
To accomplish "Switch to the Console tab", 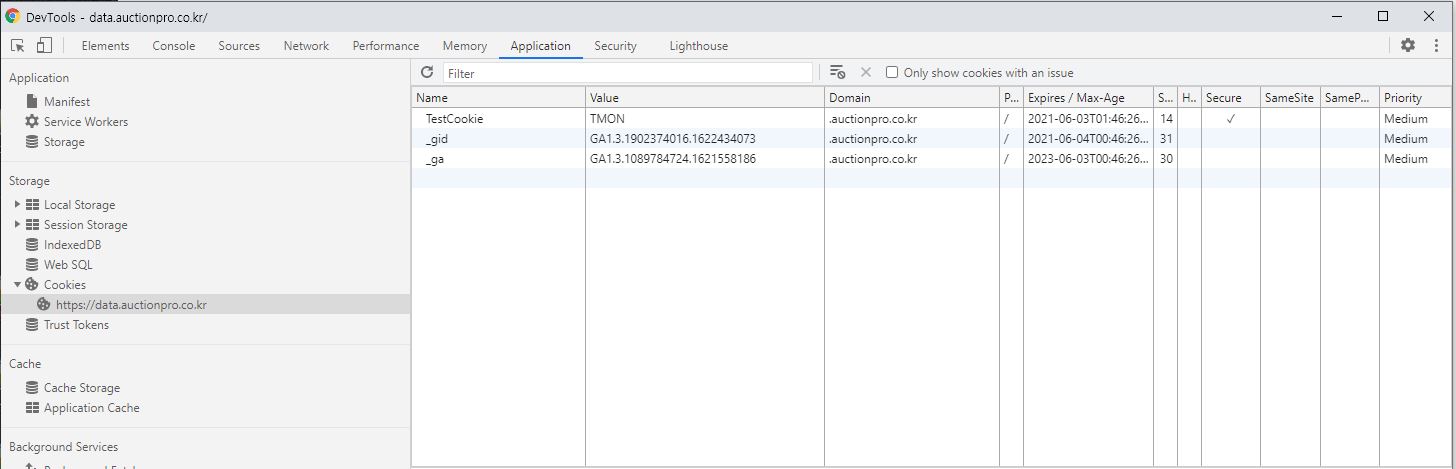I will [x=173, y=46].
